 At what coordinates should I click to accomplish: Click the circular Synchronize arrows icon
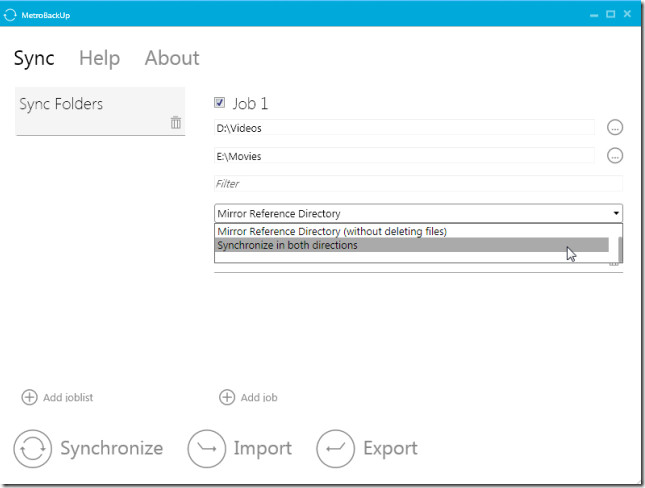point(32,448)
